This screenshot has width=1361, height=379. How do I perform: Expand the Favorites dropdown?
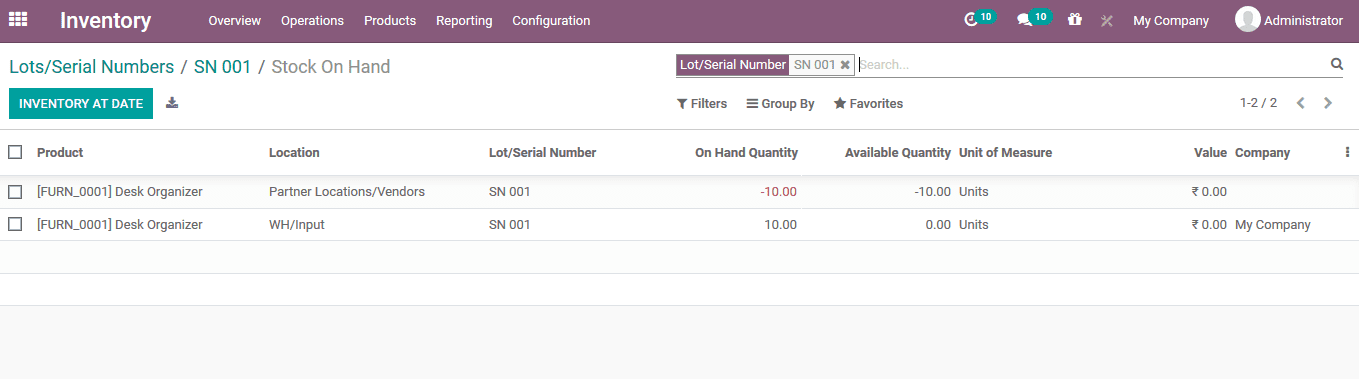(868, 104)
